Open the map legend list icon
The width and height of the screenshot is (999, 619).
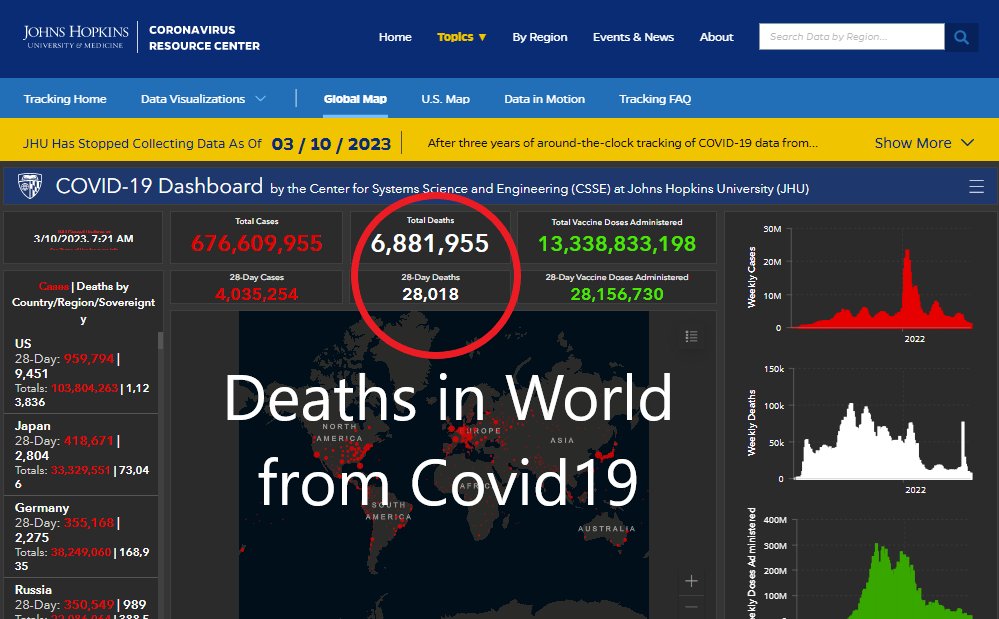click(690, 337)
